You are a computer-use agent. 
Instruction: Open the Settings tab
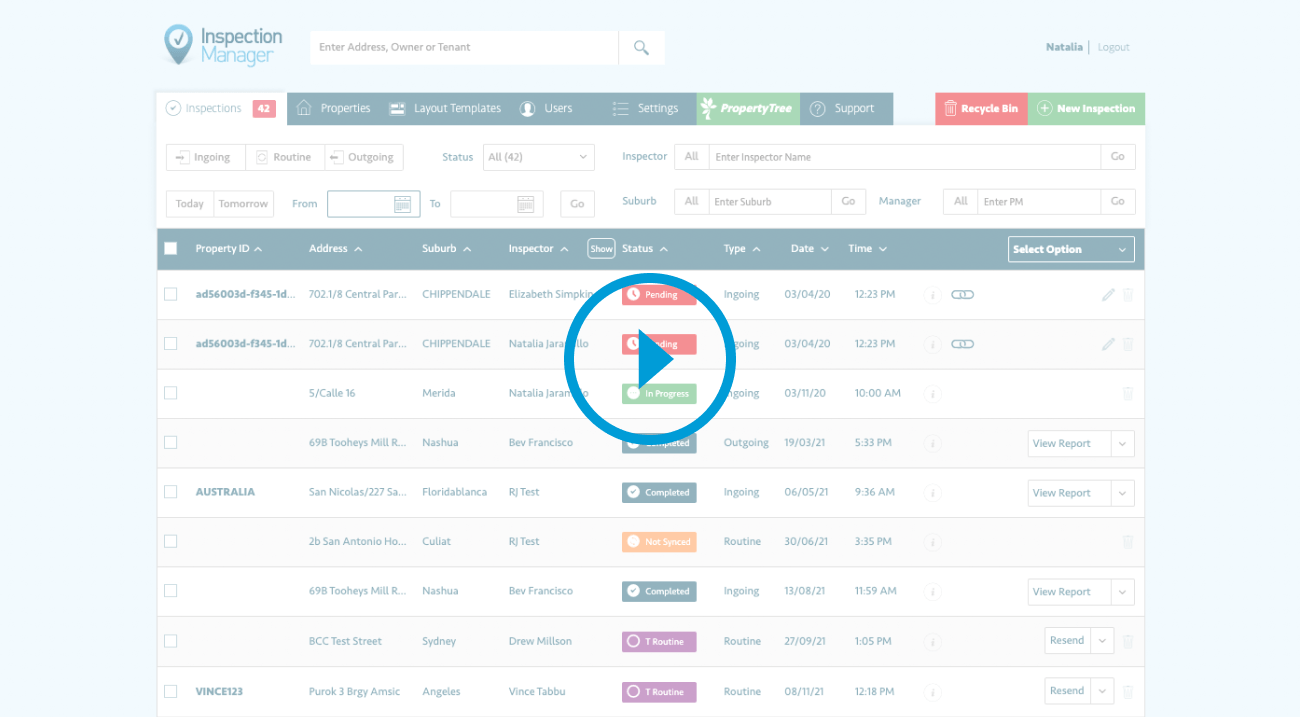click(646, 108)
